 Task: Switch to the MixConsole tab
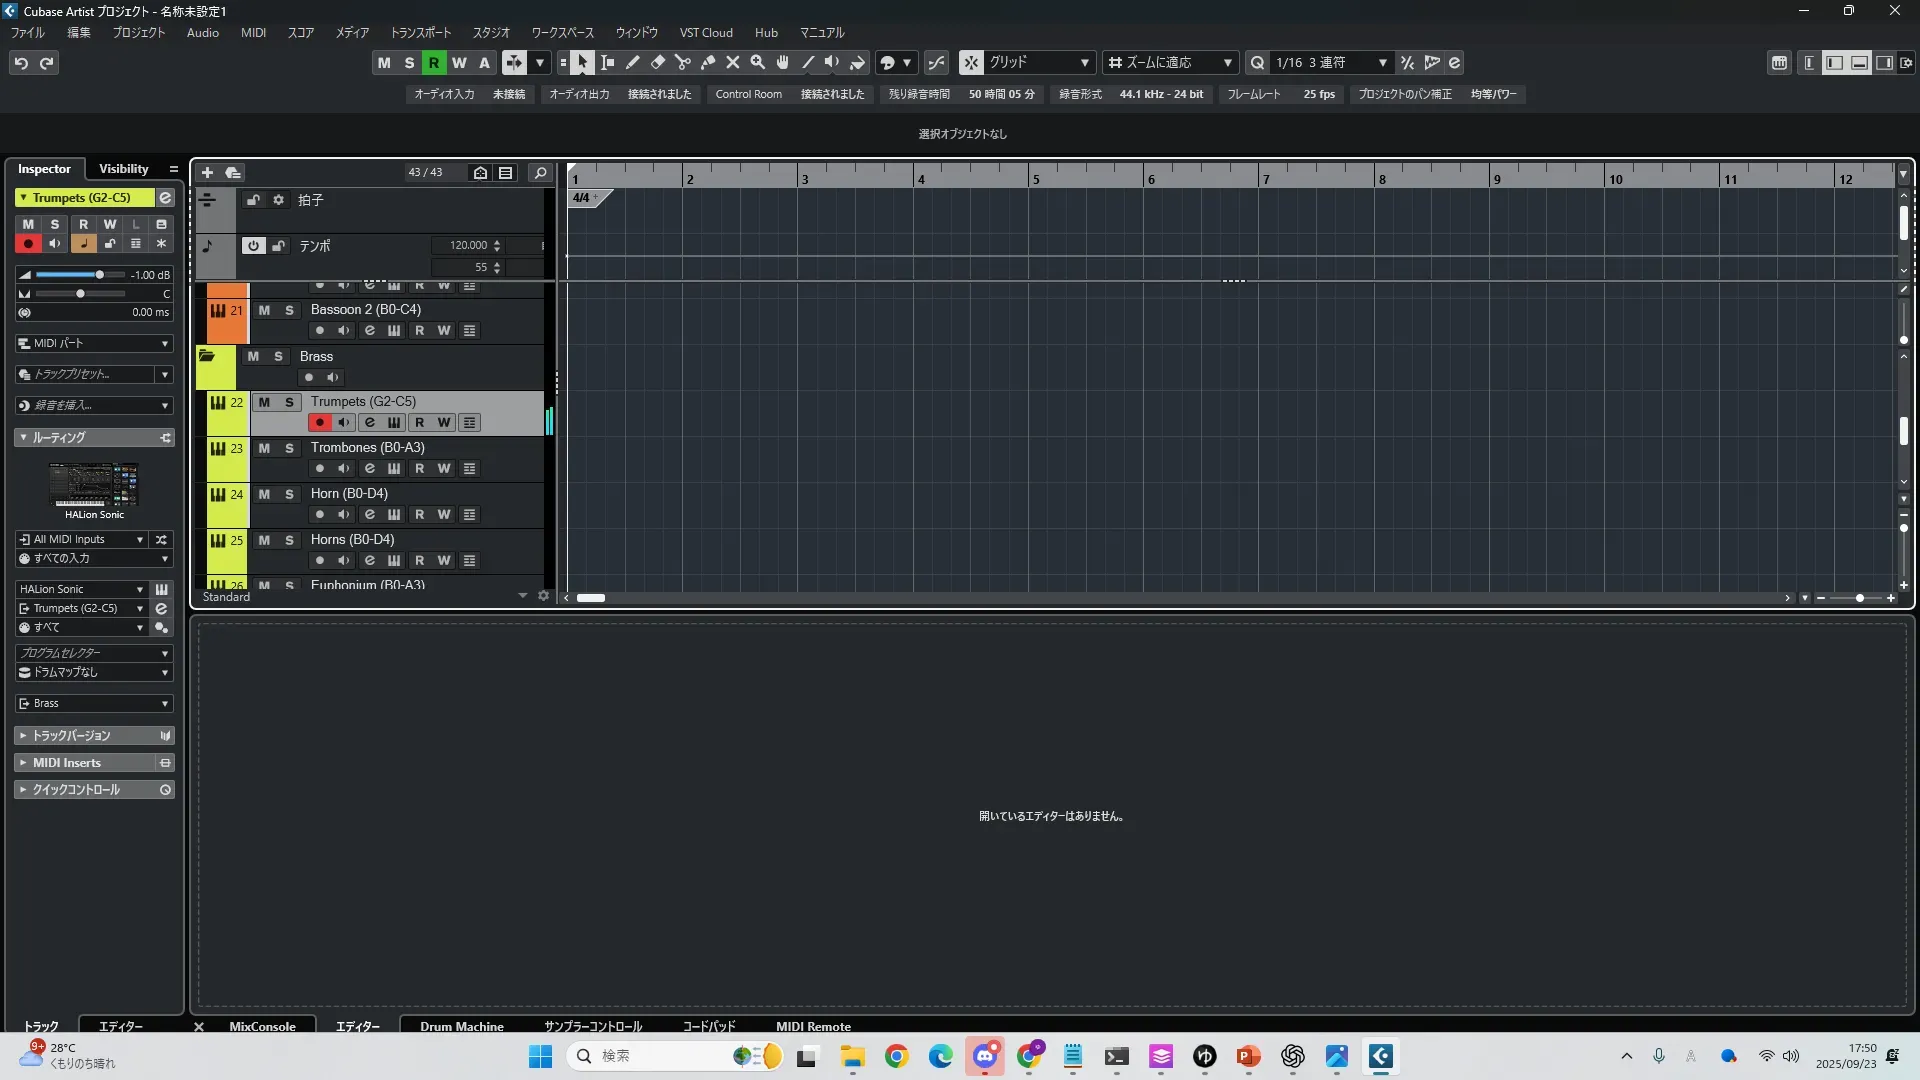coord(262,1026)
